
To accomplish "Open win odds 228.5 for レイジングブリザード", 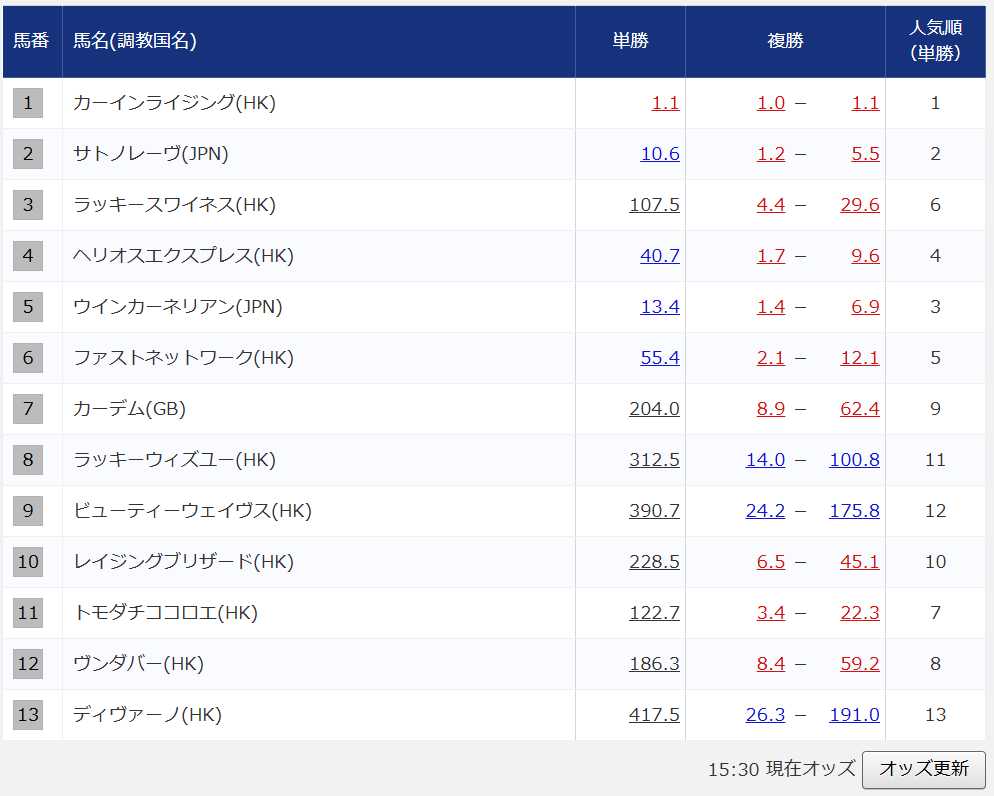I will (x=654, y=562).
